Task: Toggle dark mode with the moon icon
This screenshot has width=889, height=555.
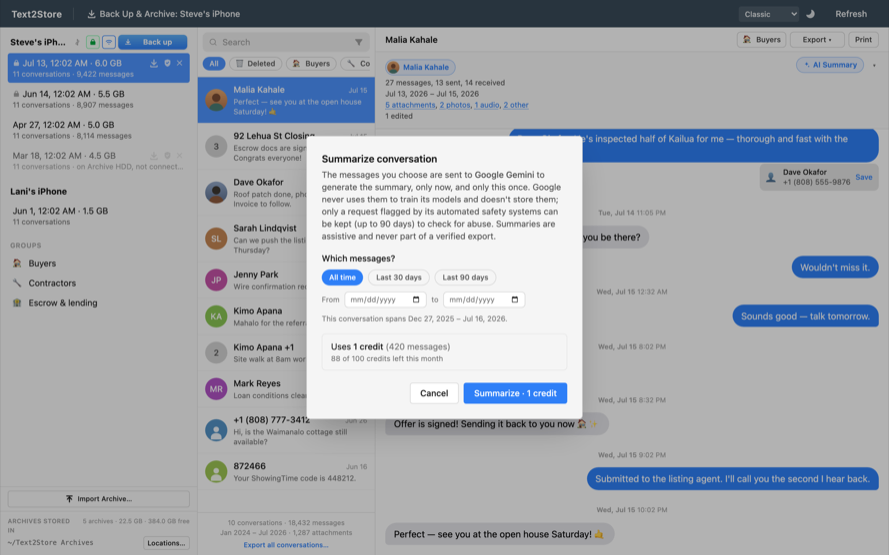Action: click(x=810, y=14)
